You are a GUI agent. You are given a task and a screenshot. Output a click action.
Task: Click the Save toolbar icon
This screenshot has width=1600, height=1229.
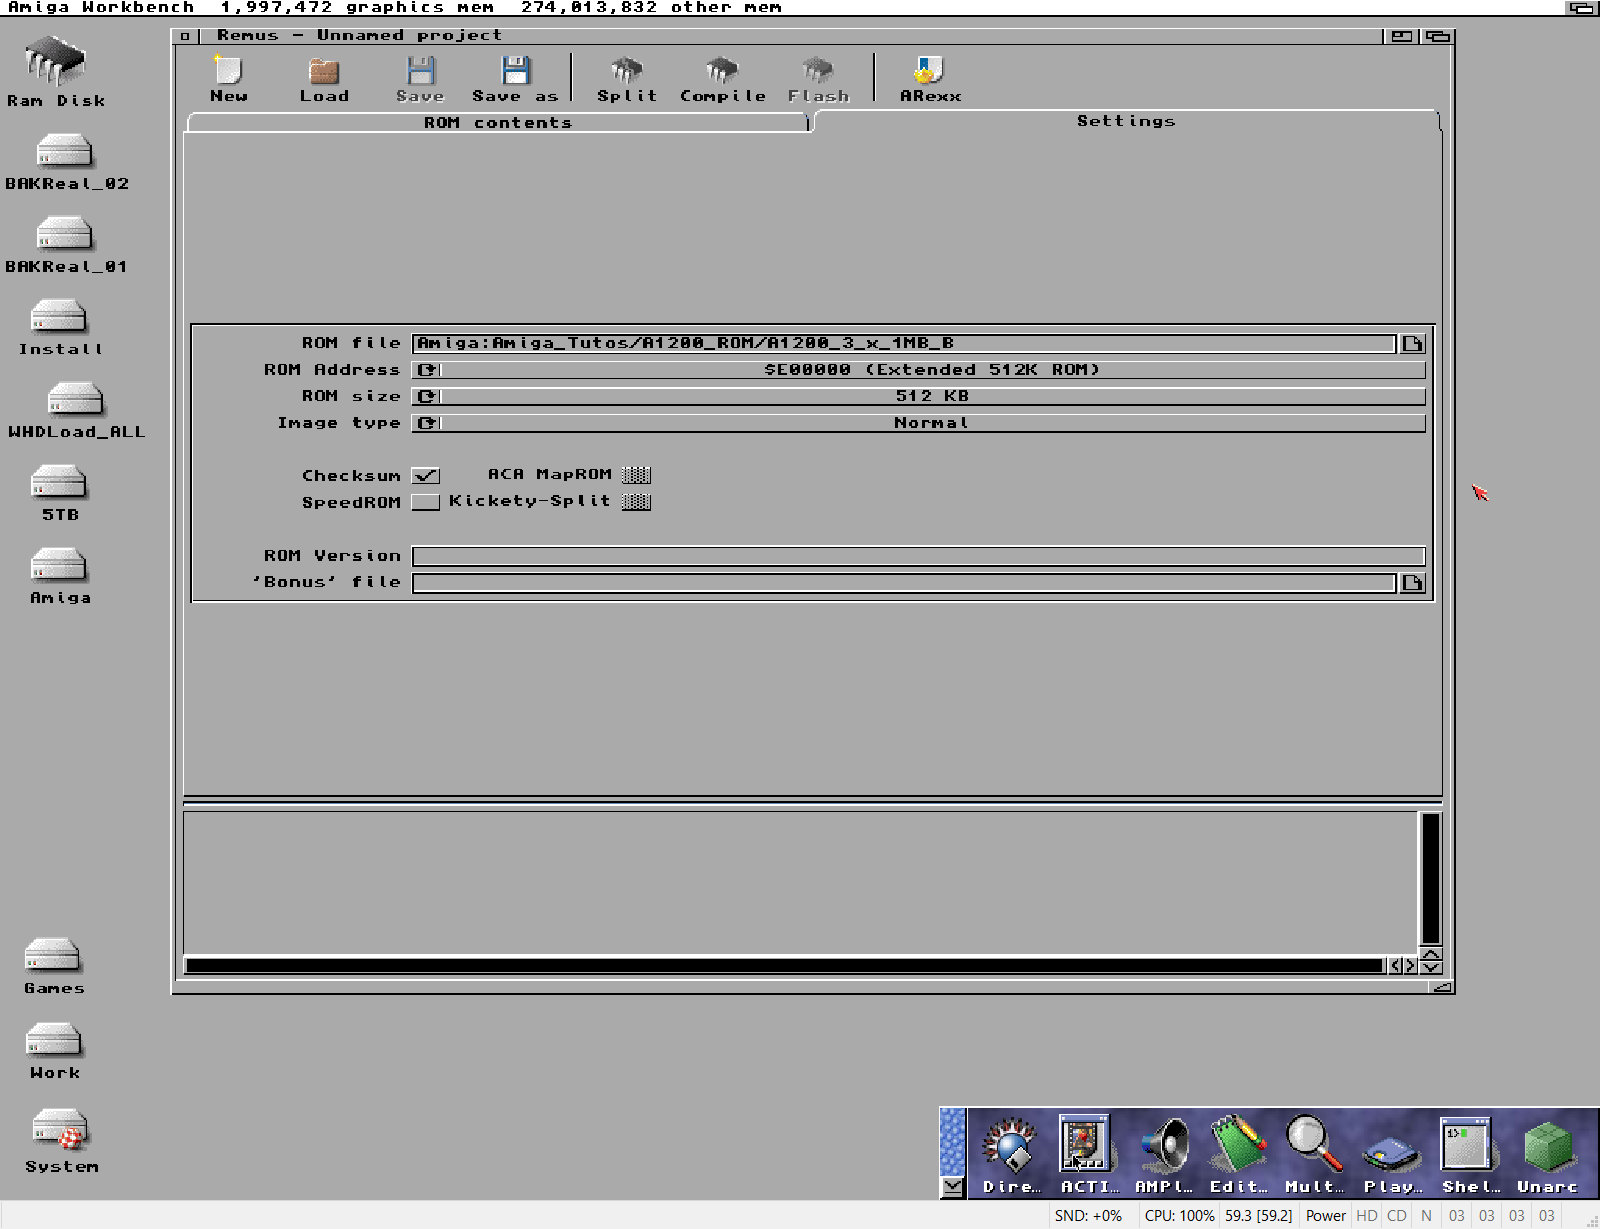tap(420, 79)
